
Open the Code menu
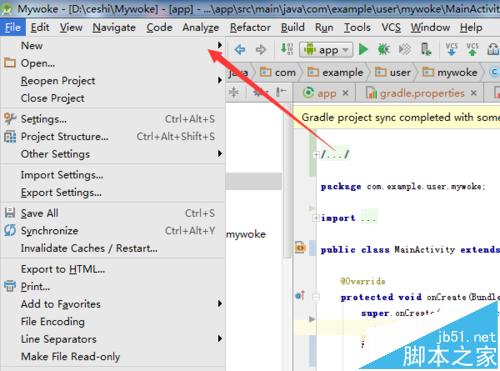[159, 27]
